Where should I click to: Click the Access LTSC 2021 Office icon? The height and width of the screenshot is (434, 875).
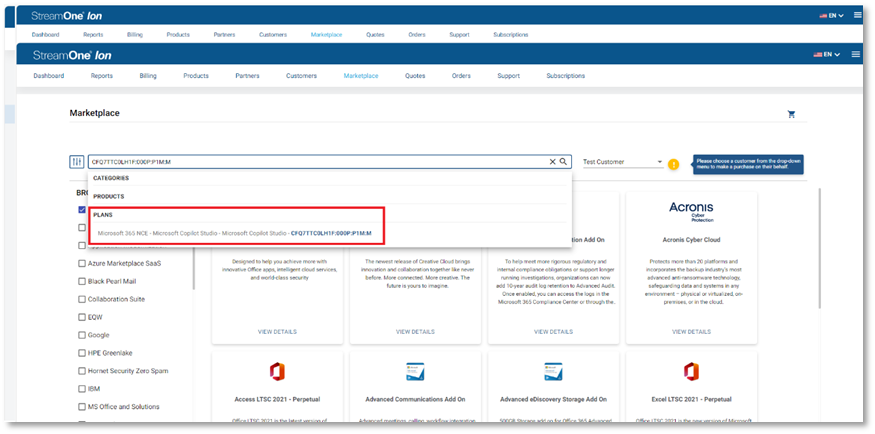[277, 371]
